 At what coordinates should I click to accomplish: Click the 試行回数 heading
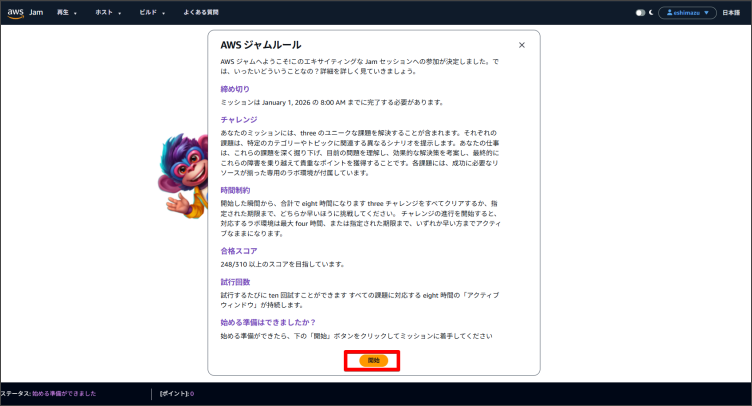point(235,282)
